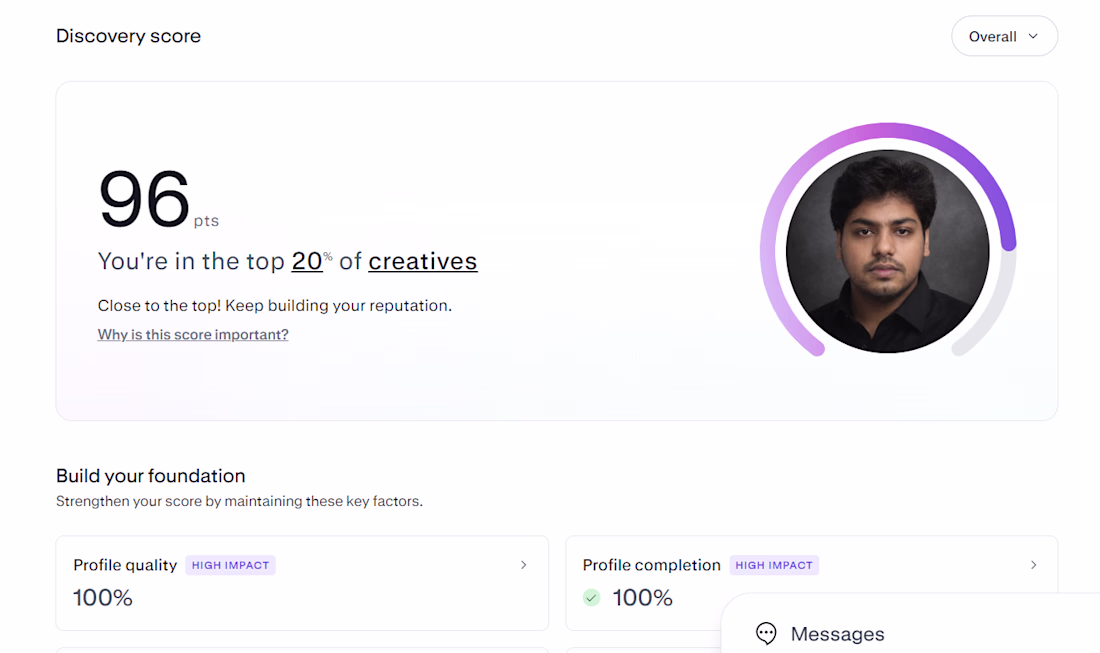Click the Profile quality 100% value

[103, 598]
